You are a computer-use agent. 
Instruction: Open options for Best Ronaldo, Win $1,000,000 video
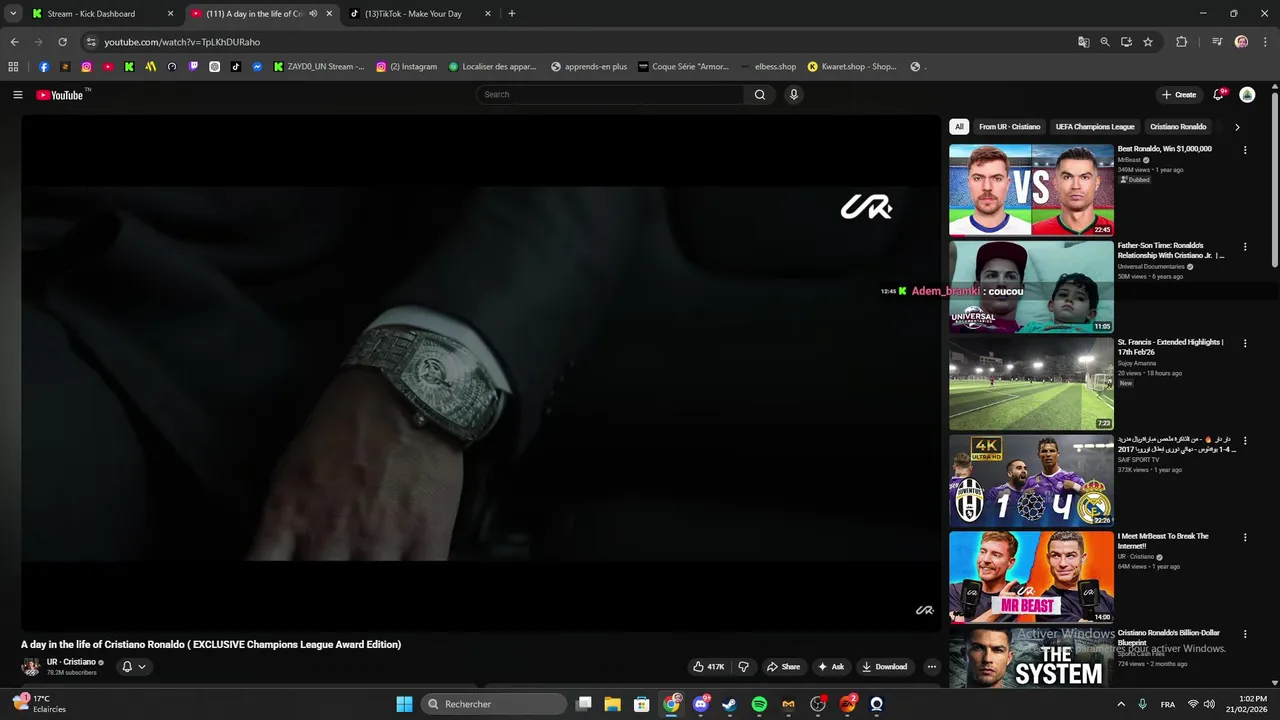click(1245, 150)
